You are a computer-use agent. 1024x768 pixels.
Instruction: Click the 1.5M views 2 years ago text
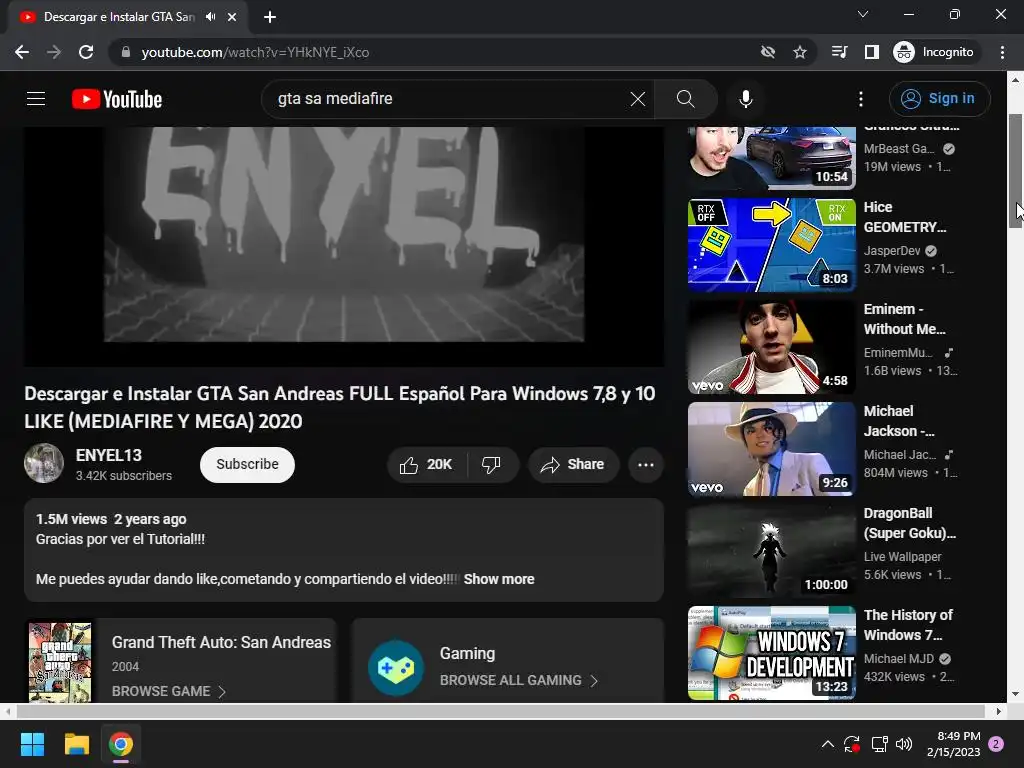click(x=111, y=519)
